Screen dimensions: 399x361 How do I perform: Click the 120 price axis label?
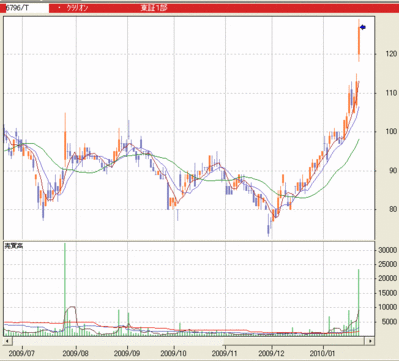[389, 54]
